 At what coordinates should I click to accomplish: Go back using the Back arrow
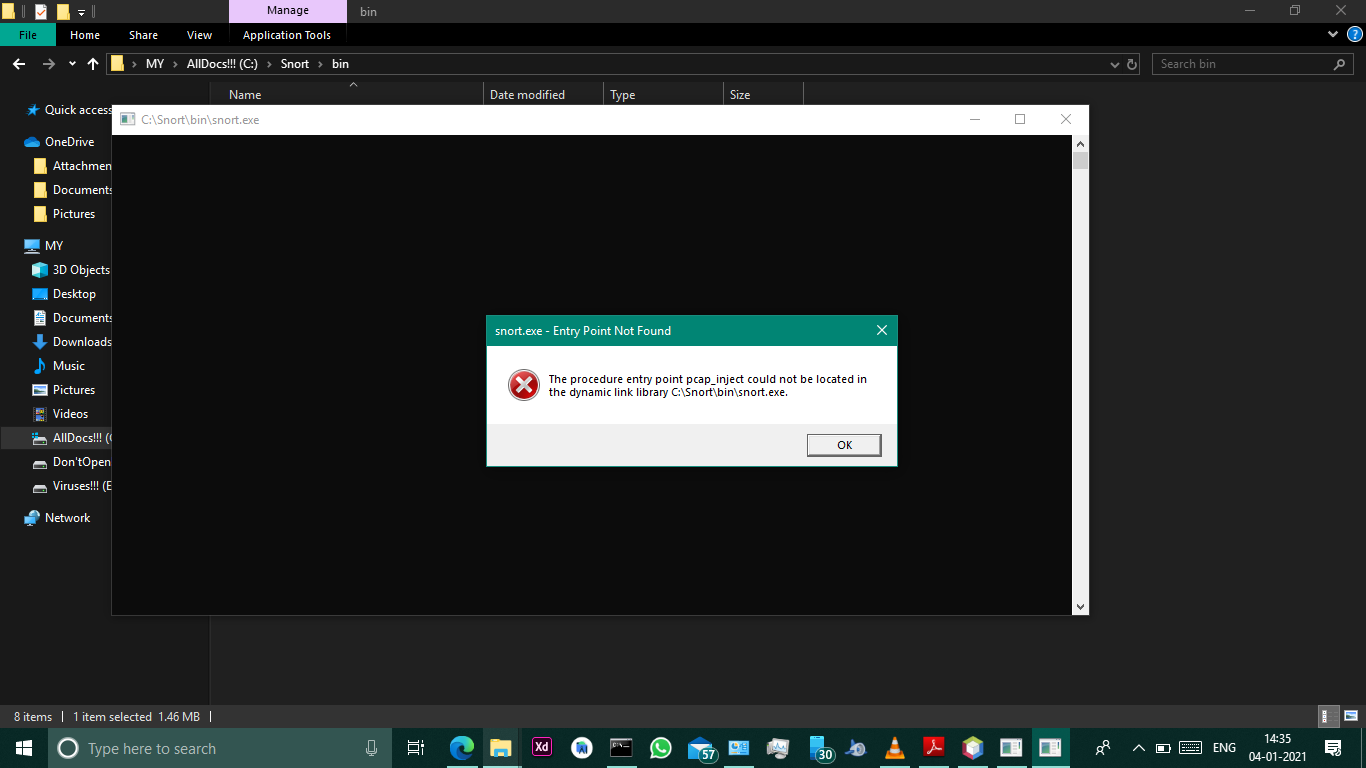coord(18,64)
